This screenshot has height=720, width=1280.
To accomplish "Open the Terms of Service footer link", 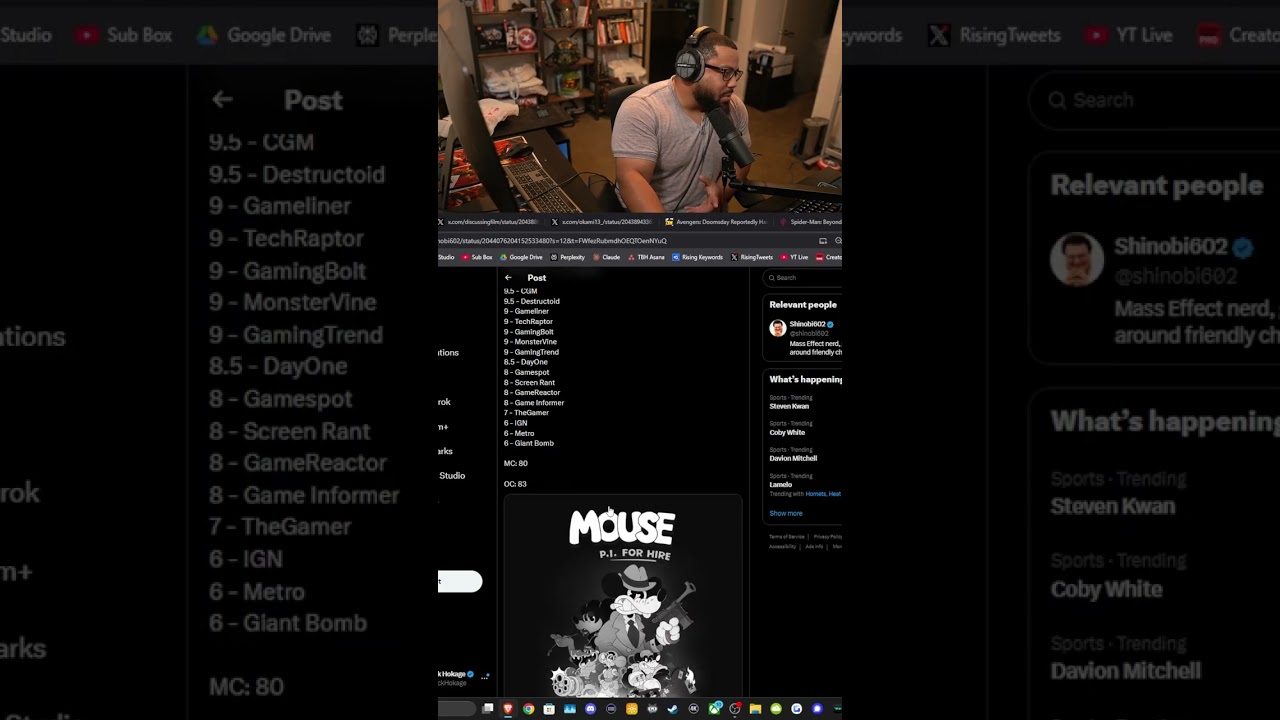I will click(x=787, y=537).
